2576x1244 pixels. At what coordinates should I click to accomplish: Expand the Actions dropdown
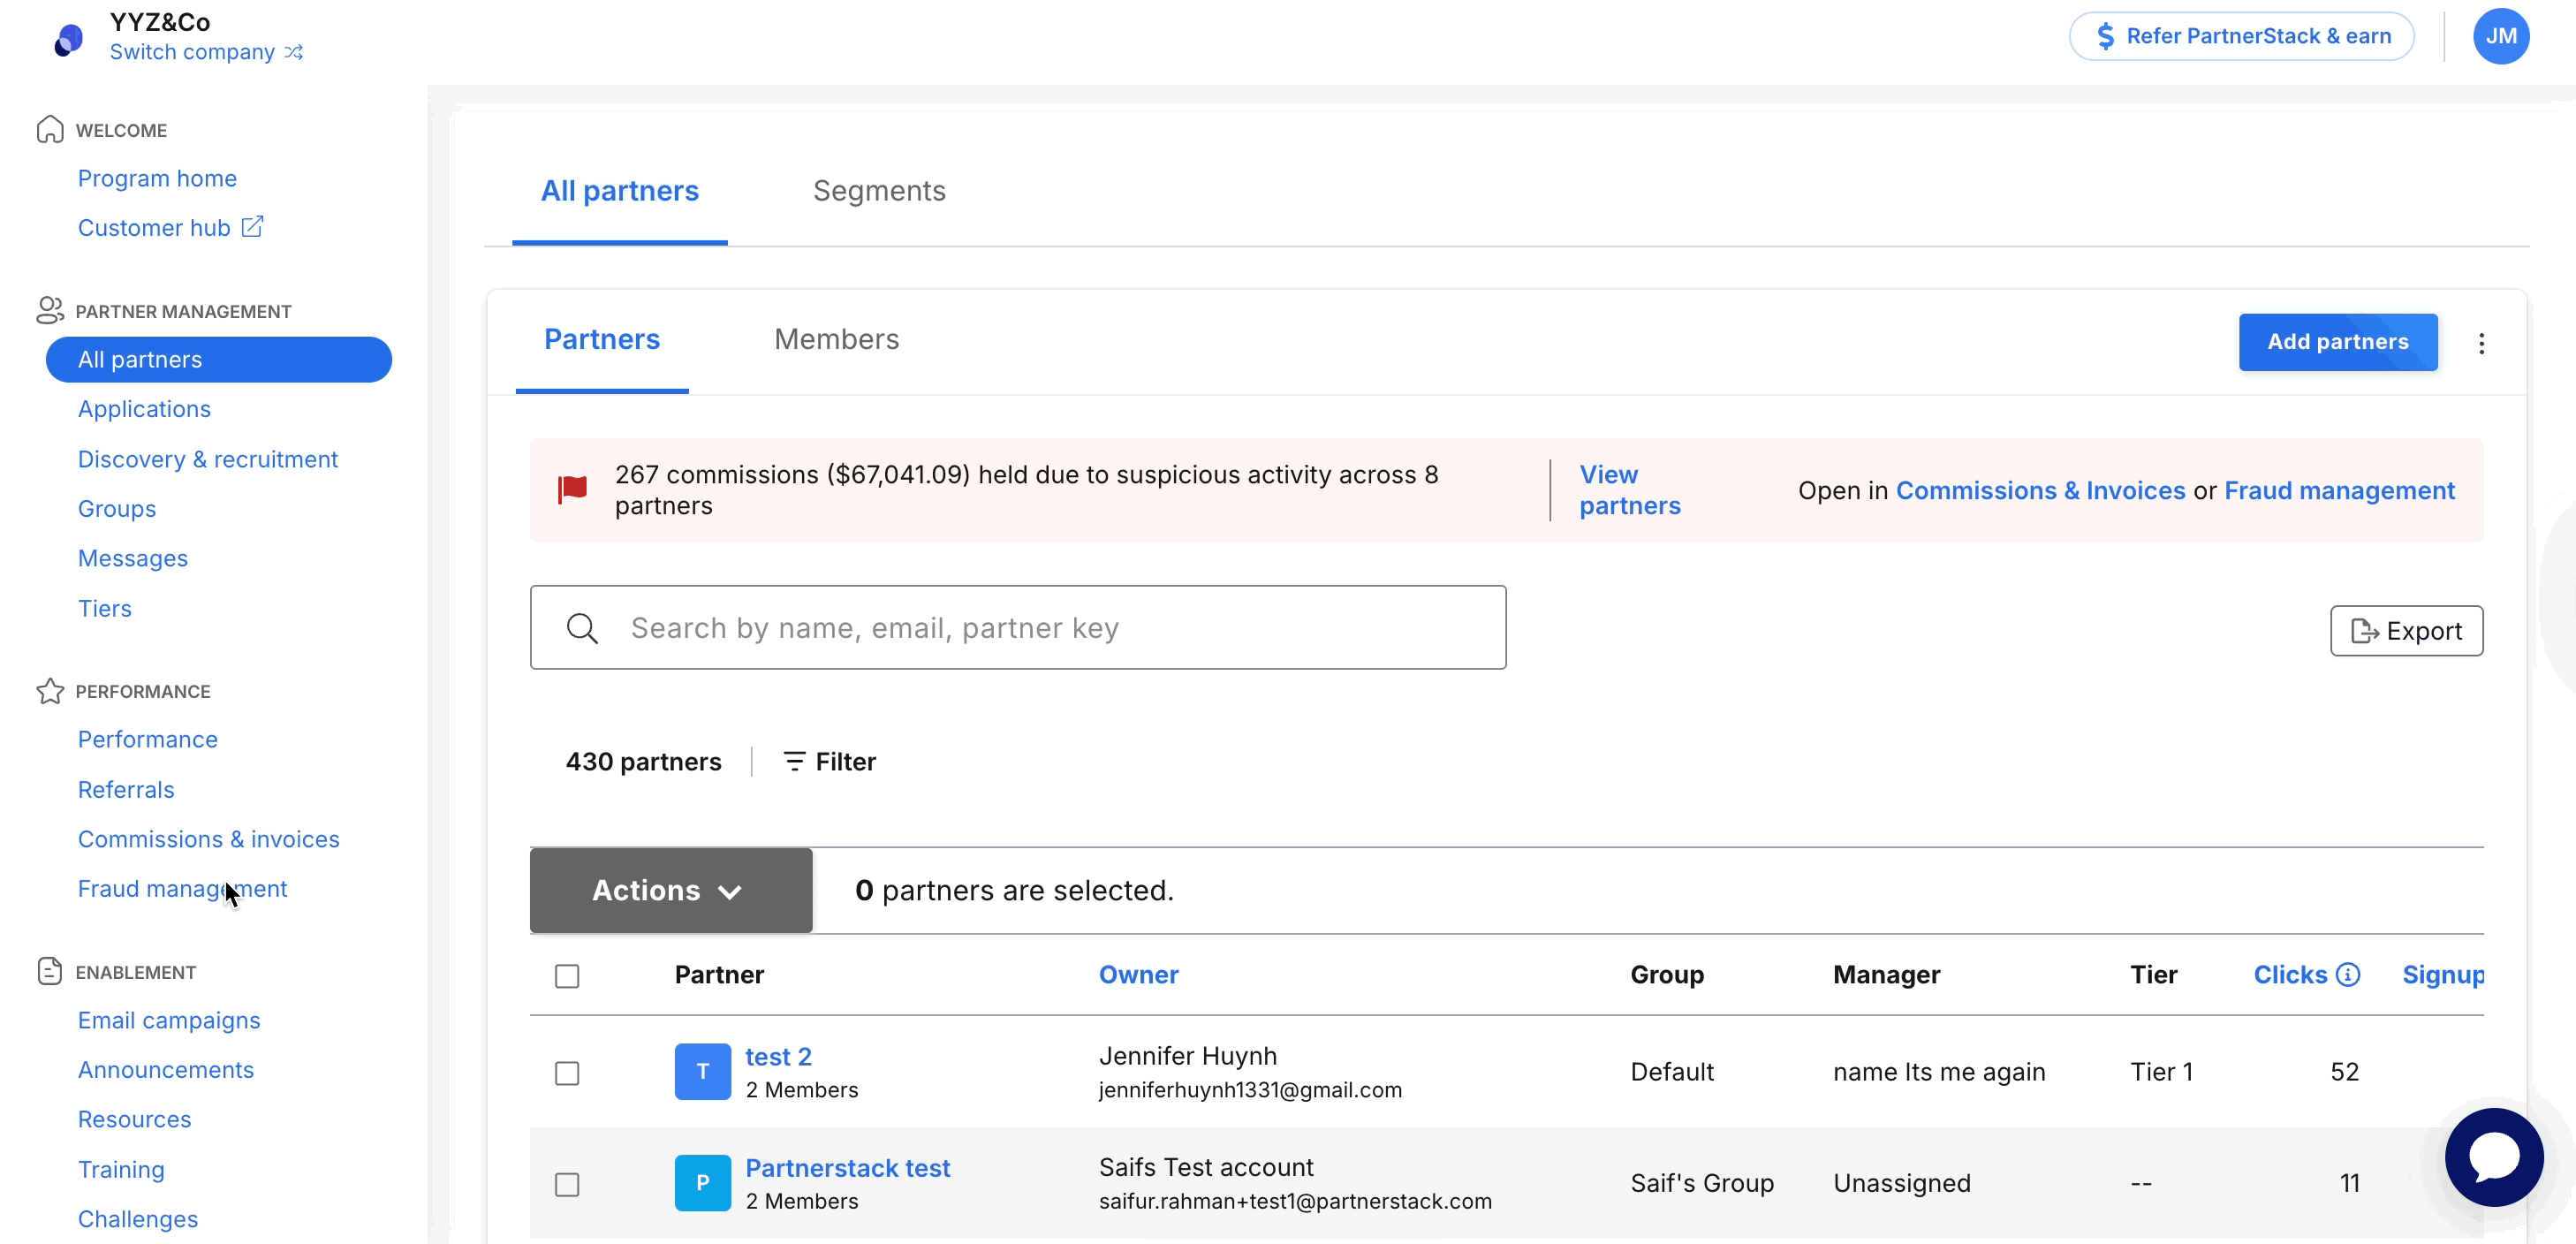(671, 890)
